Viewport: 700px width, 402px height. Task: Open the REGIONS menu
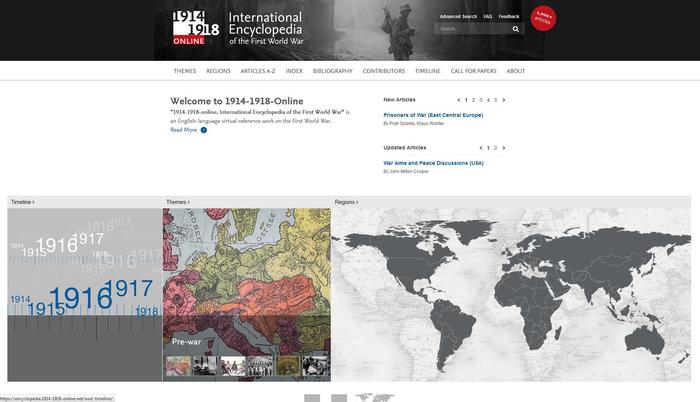pos(218,71)
